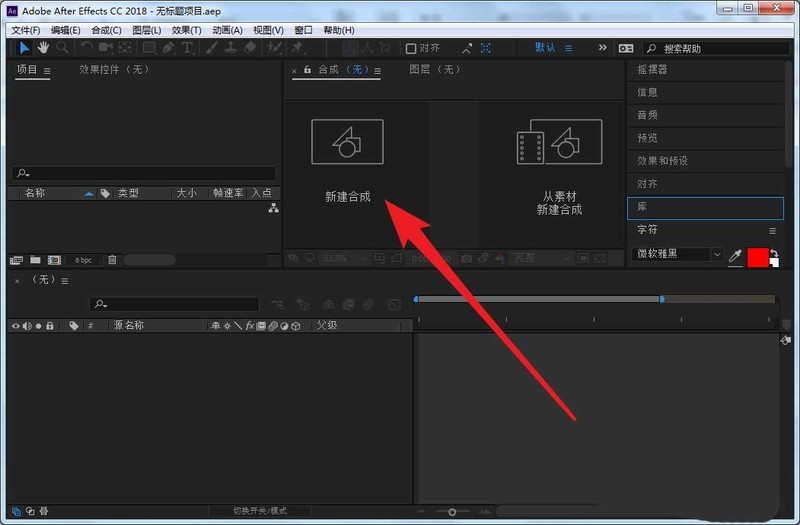Image resolution: width=800 pixels, height=525 pixels.
Task: Sort by the label tag column
Action: click(105, 193)
